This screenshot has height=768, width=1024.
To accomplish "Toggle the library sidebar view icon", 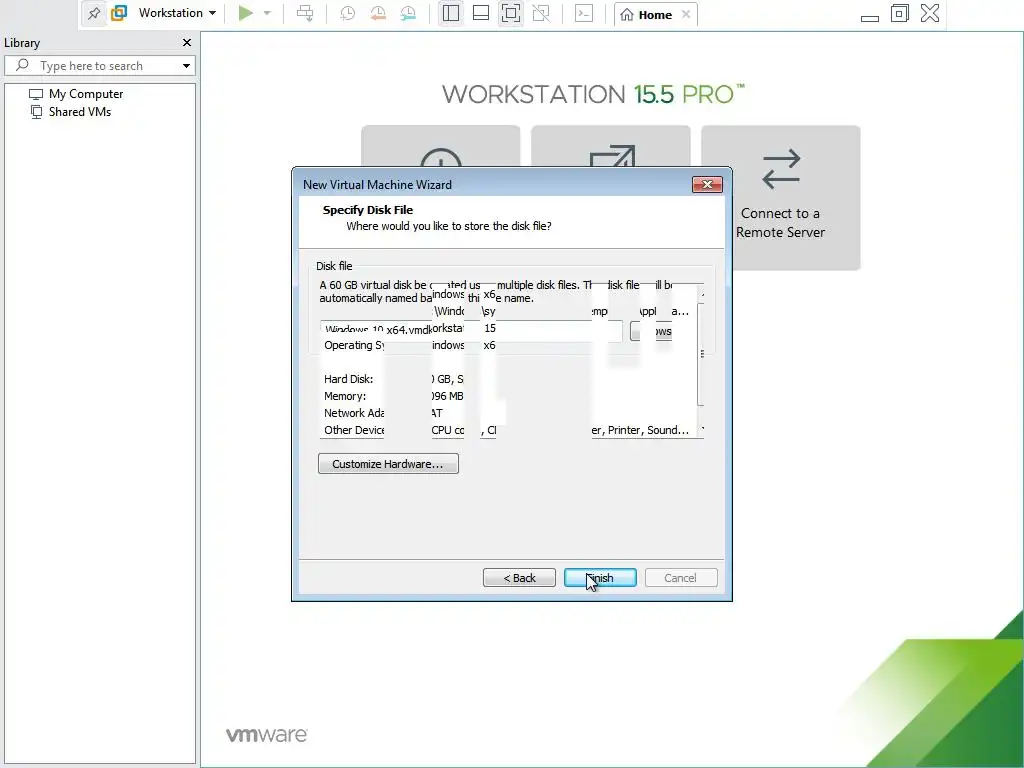I will pyautogui.click(x=451, y=13).
